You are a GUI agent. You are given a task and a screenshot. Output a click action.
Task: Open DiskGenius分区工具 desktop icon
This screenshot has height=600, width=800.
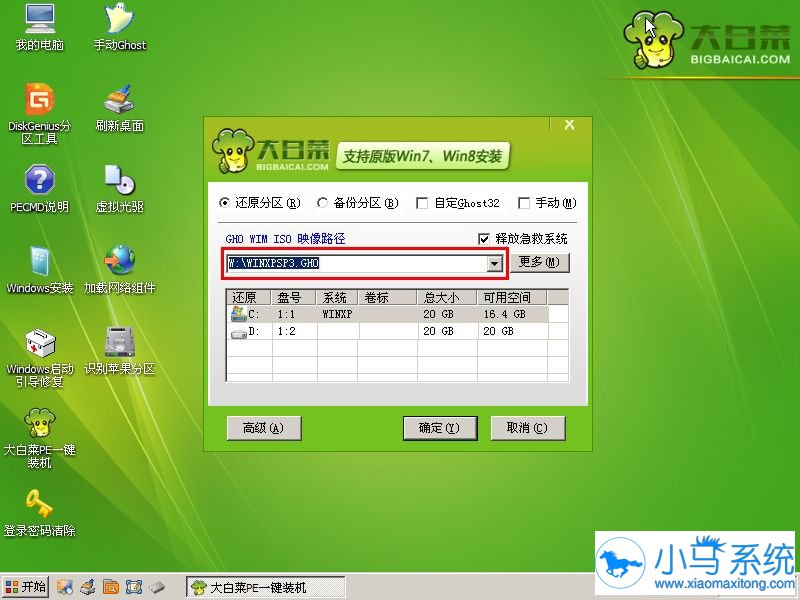coord(39,114)
